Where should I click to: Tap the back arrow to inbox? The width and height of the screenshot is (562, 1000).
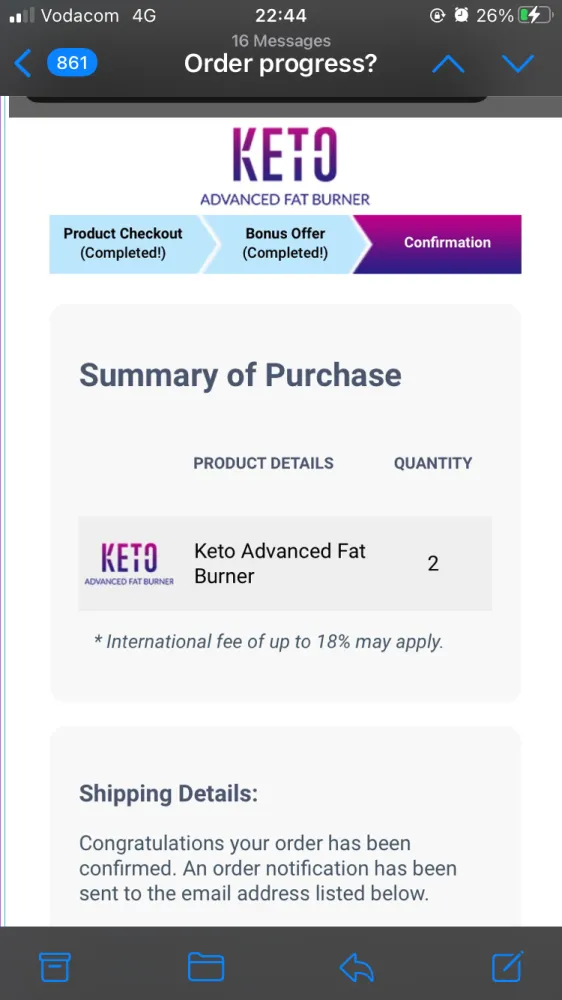point(22,64)
